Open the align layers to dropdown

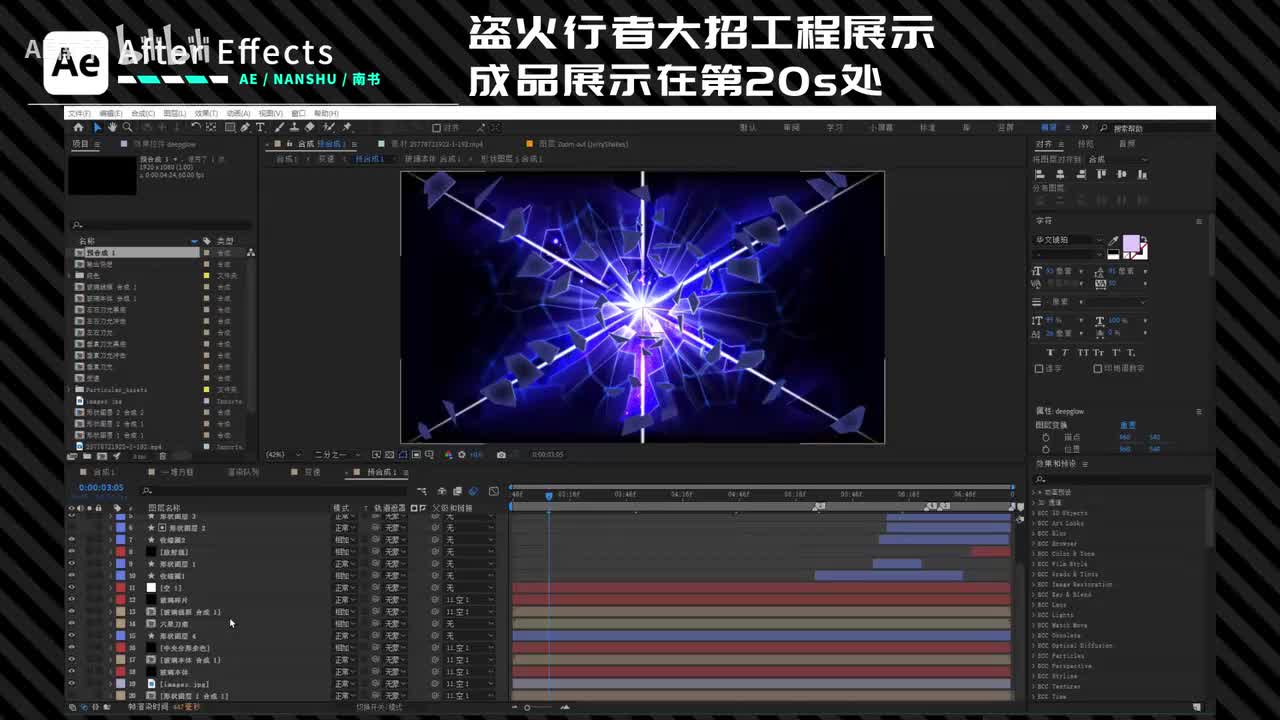(x=1118, y=159)
